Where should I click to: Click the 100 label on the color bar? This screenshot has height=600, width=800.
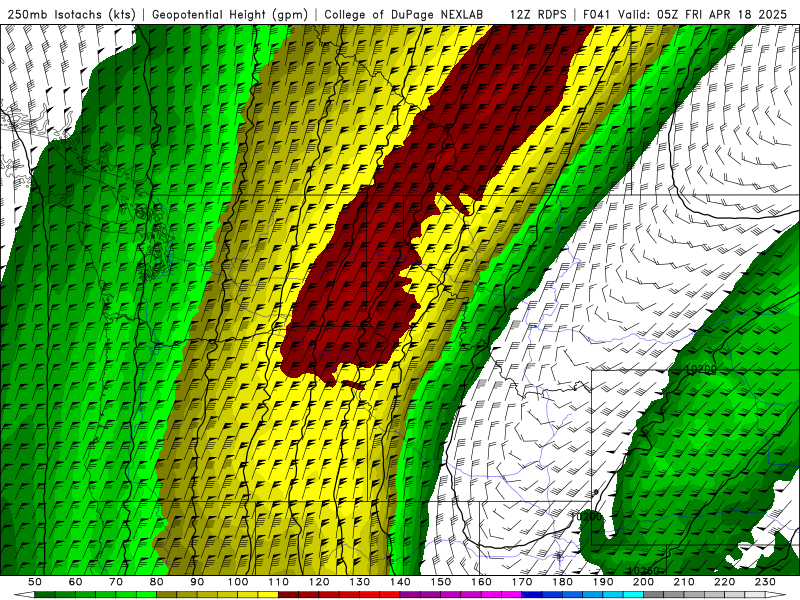click(x=238, y=582)
